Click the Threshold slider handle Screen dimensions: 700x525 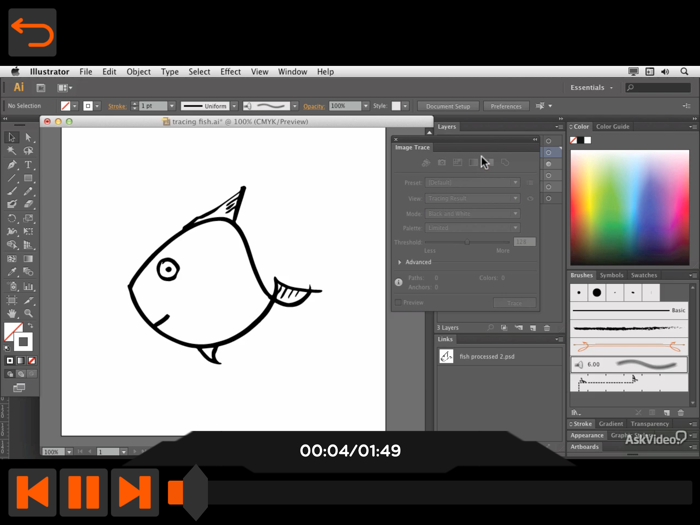coord(467,242)
